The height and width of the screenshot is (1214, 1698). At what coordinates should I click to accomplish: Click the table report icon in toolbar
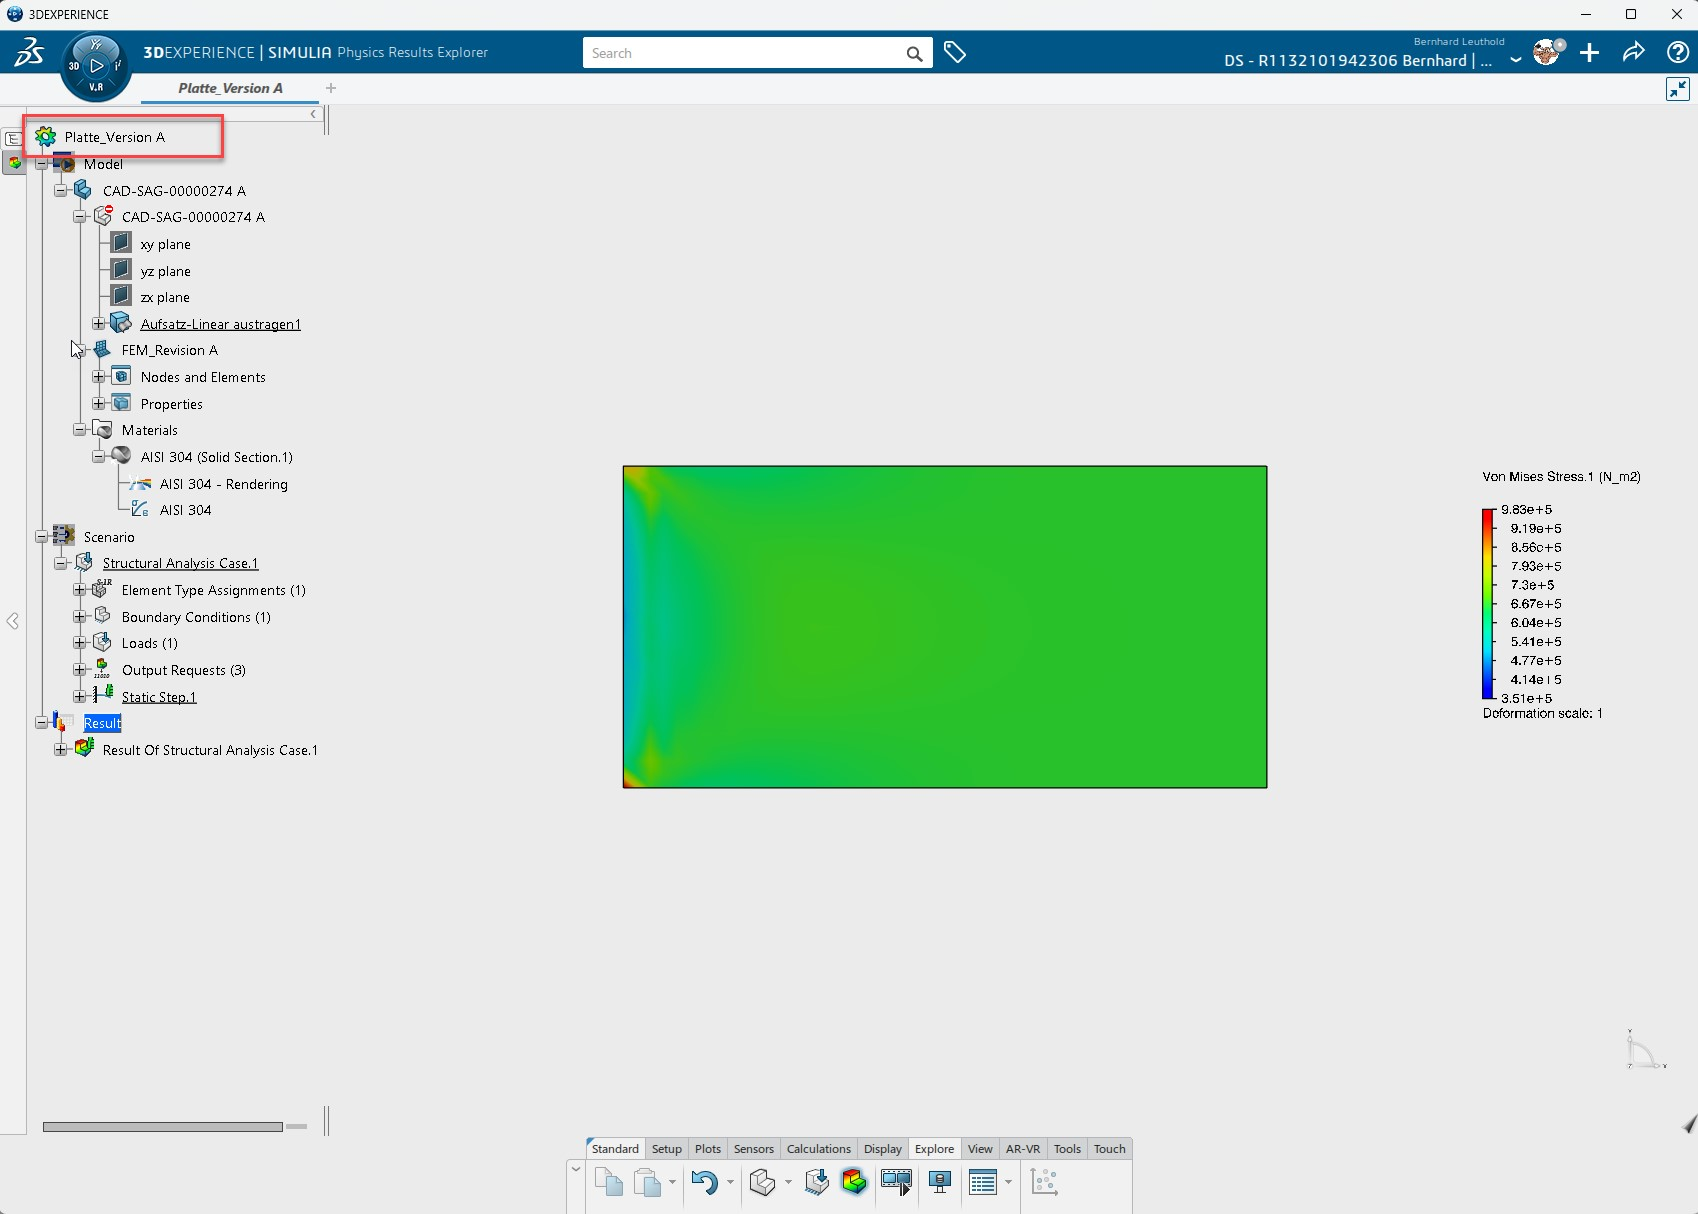tap(983, 1182)
